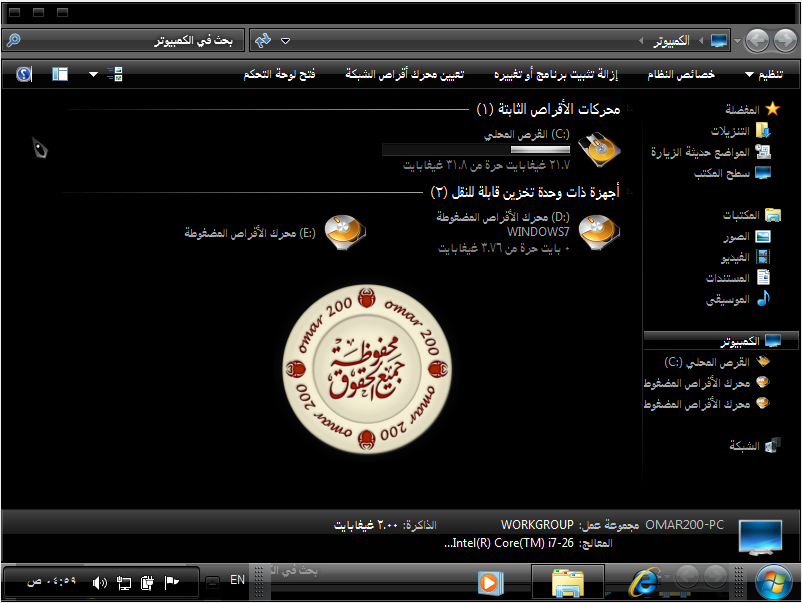This screenshot has width=802, height=603.
Task: Open the "الصور" pictures library icon
Action: click(x=763, y=236)
